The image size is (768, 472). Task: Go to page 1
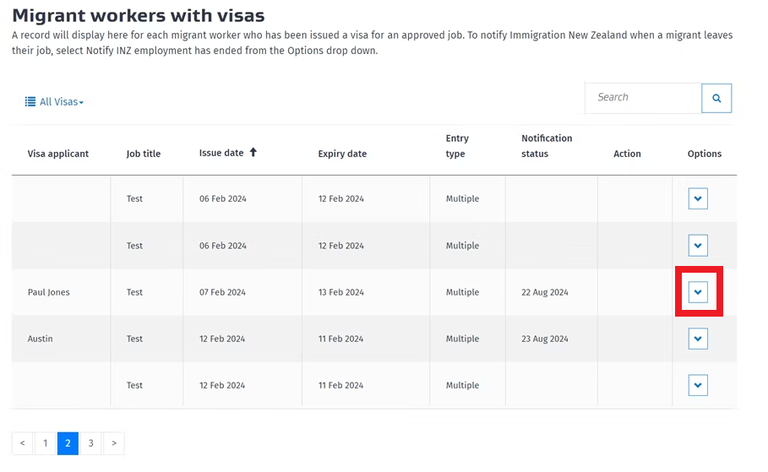coord(45,443)
